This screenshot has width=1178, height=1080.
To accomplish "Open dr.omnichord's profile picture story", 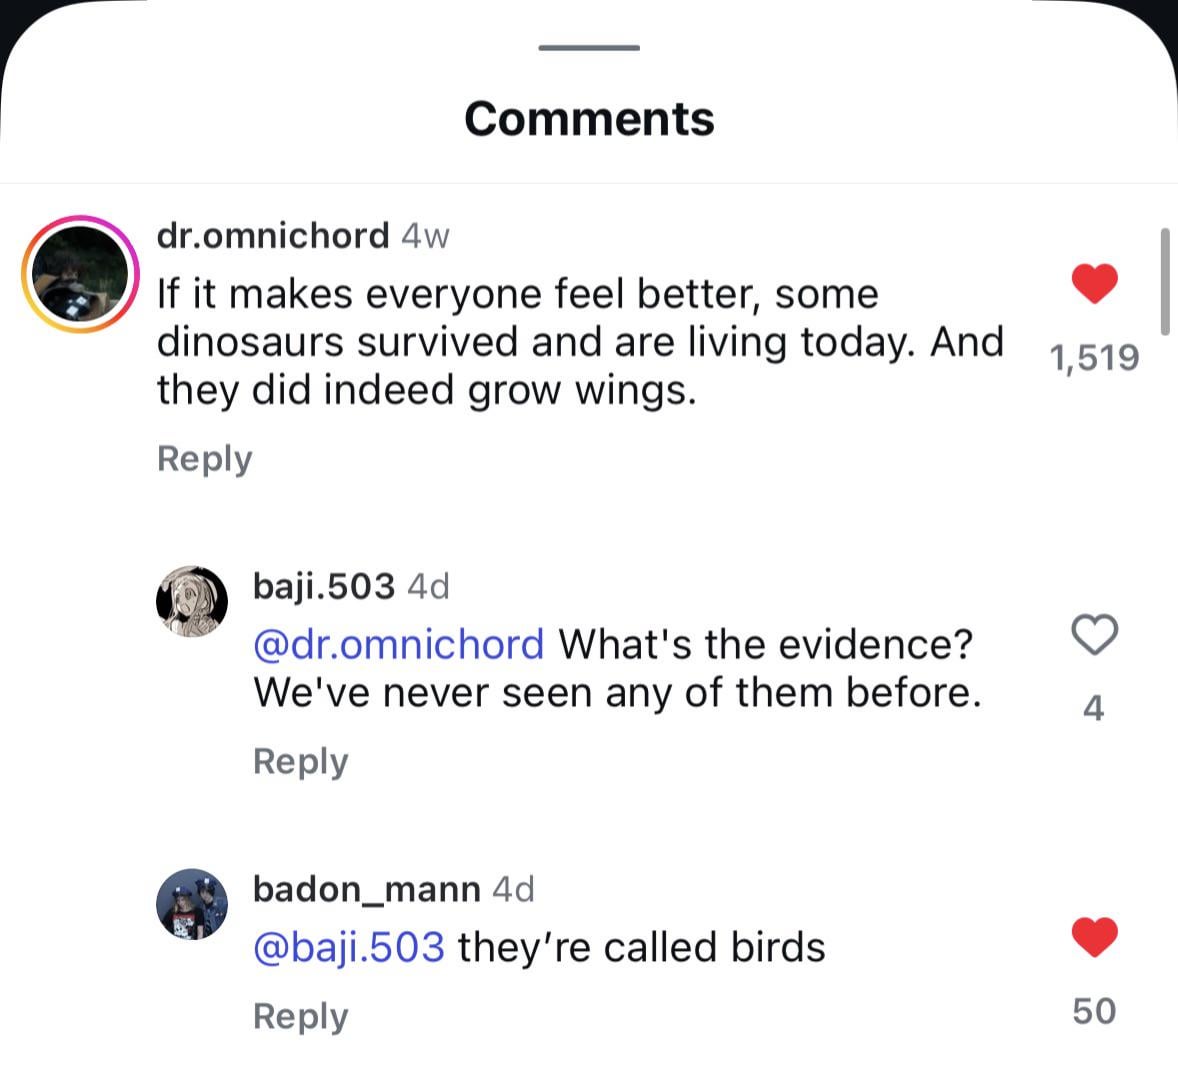I will coord(80,272).
